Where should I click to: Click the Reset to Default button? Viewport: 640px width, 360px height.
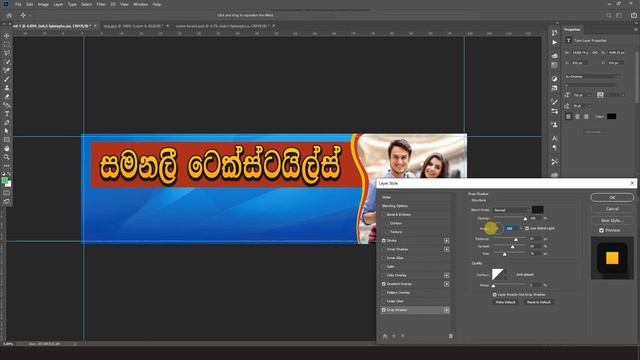click(539, 302)
